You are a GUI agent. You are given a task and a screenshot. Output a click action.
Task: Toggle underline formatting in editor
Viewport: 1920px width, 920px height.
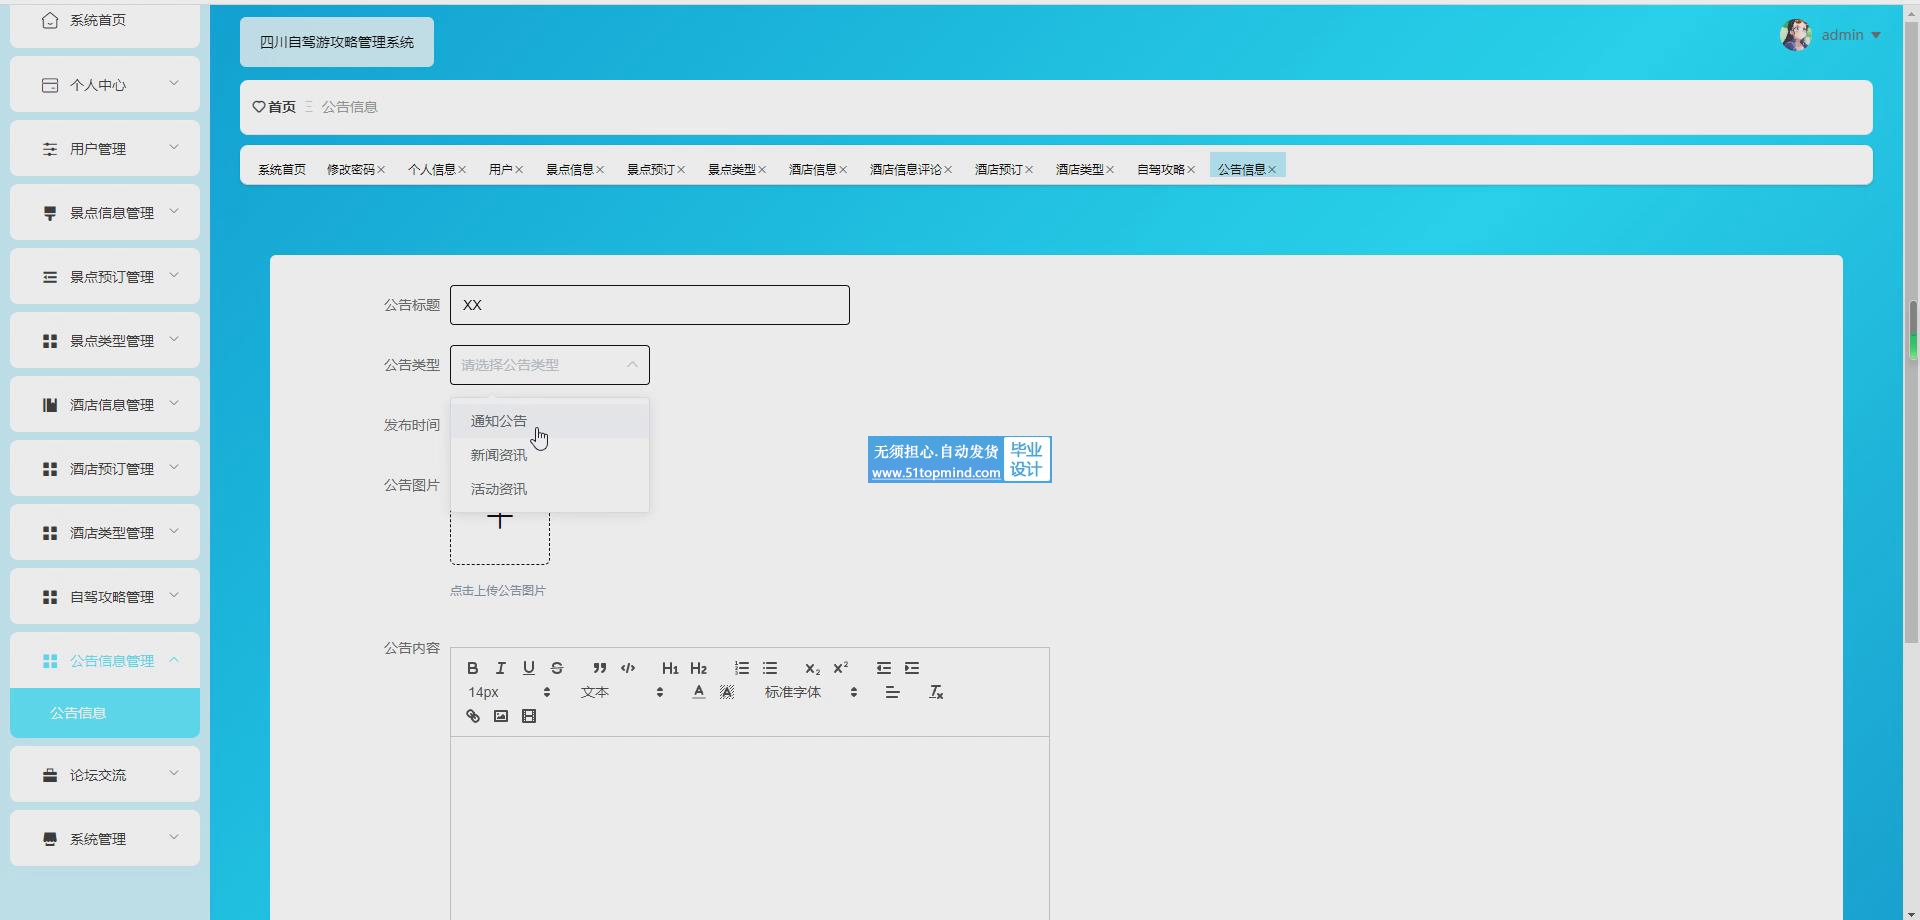[529, 668]
